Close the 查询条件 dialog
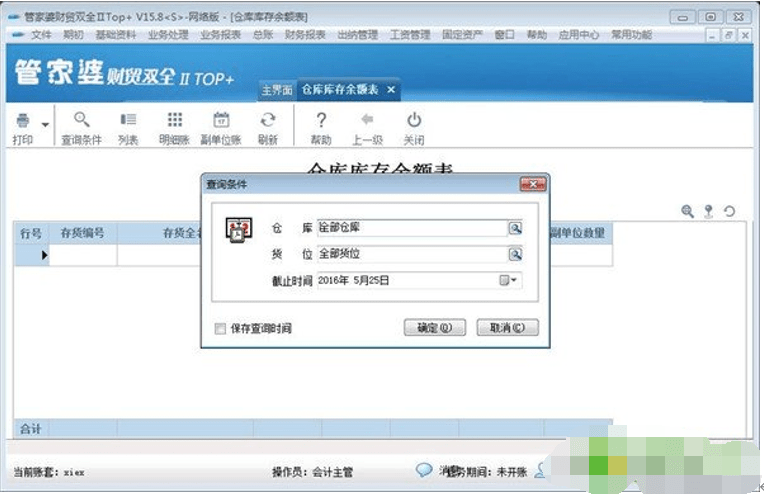 point(533,184)
